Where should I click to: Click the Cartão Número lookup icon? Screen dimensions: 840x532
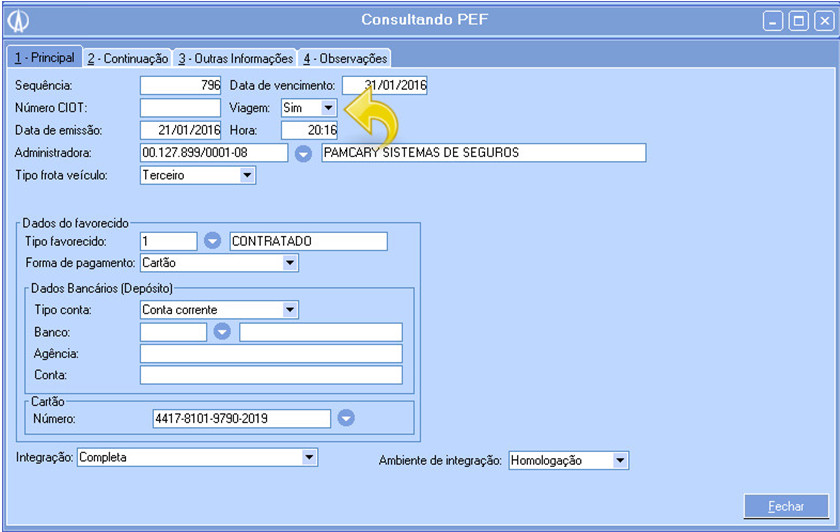click(346, 418)
